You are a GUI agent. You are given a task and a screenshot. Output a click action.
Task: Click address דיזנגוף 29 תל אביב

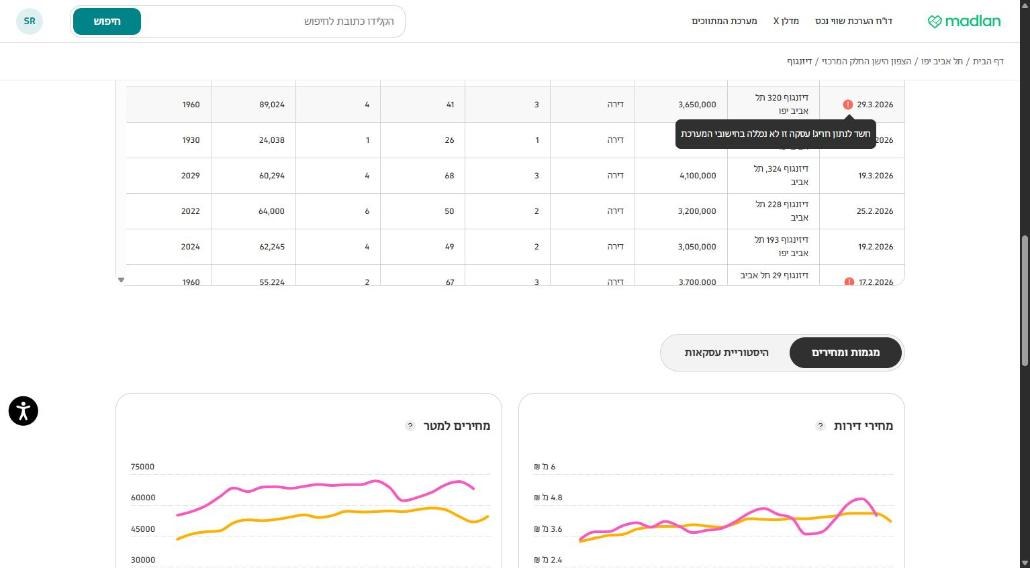[x=774, y=275]
